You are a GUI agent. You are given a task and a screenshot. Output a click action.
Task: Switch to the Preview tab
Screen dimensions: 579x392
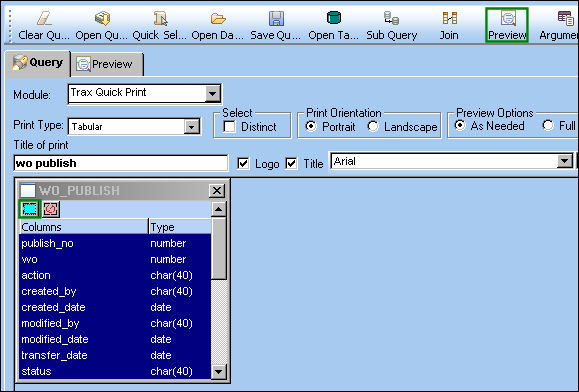pyautogui.click(x=106, y=65)
